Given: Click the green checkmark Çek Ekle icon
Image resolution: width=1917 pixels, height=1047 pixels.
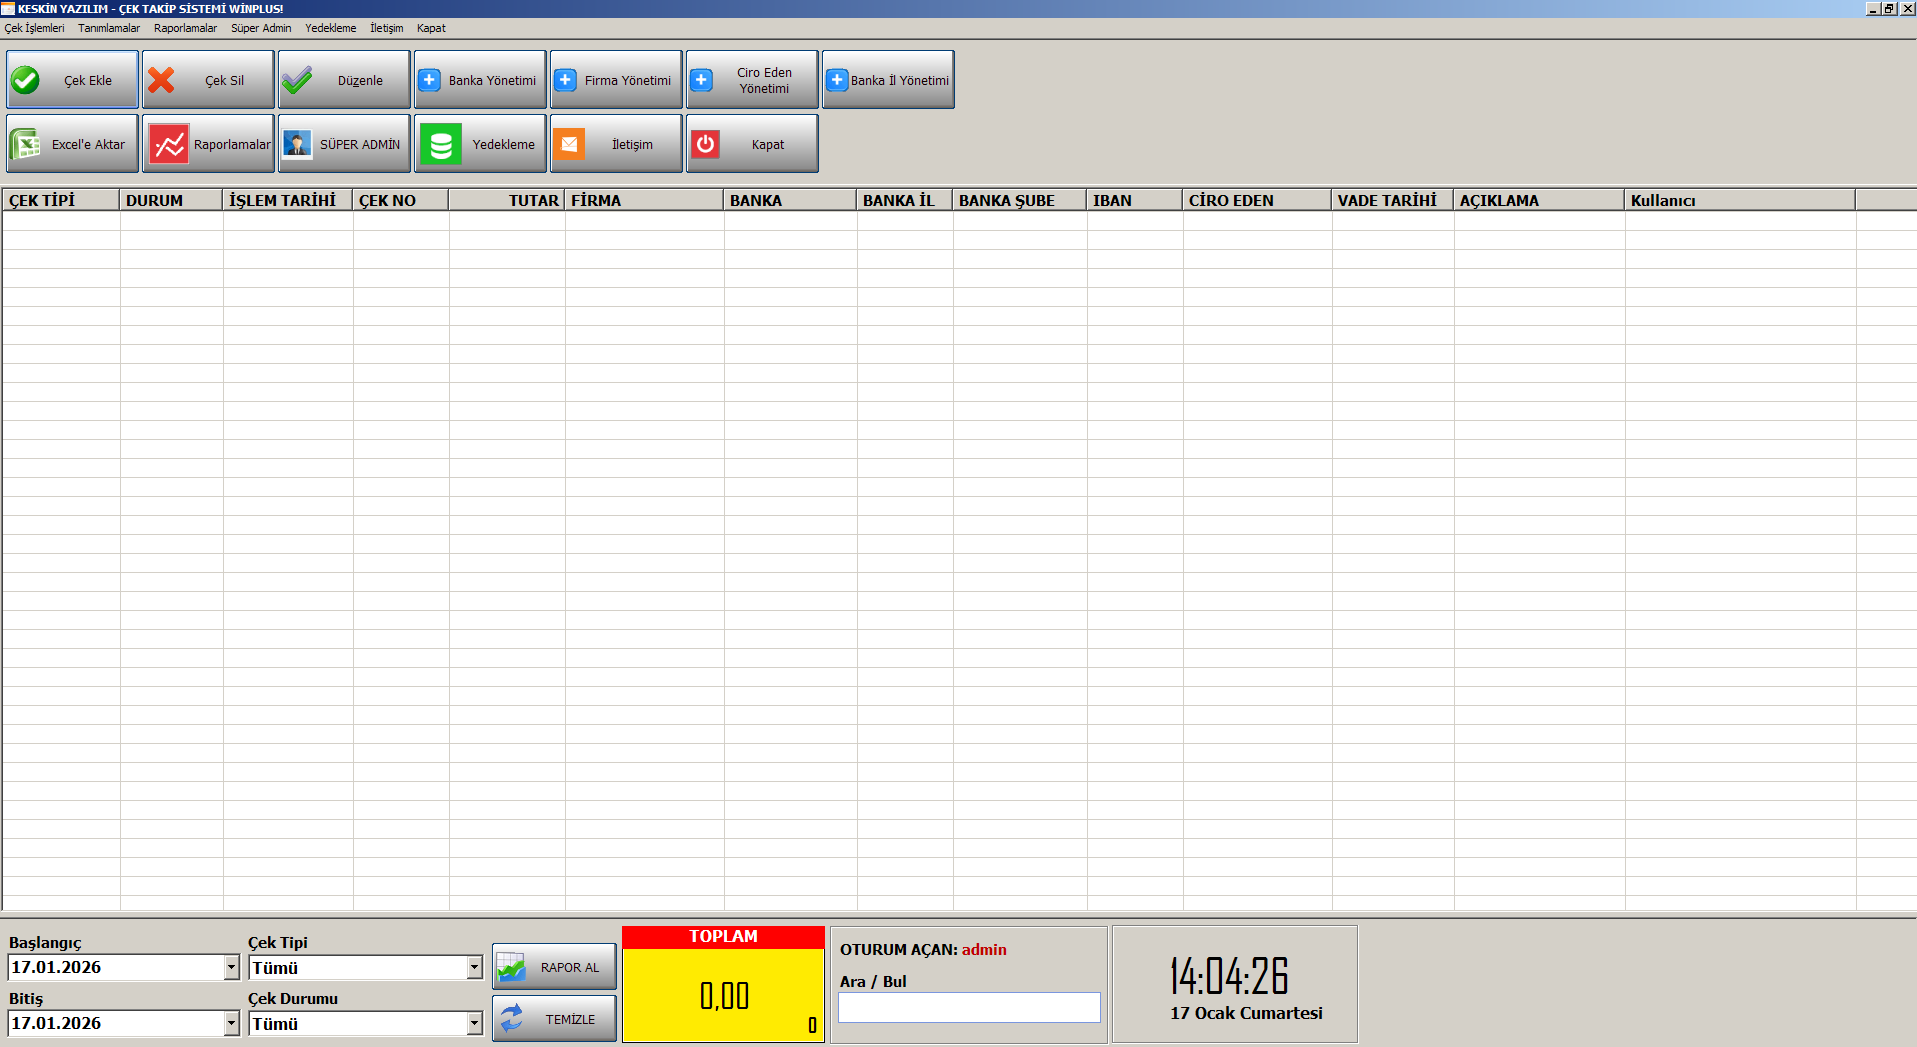Looking at the screenshot, I should 26,80.
